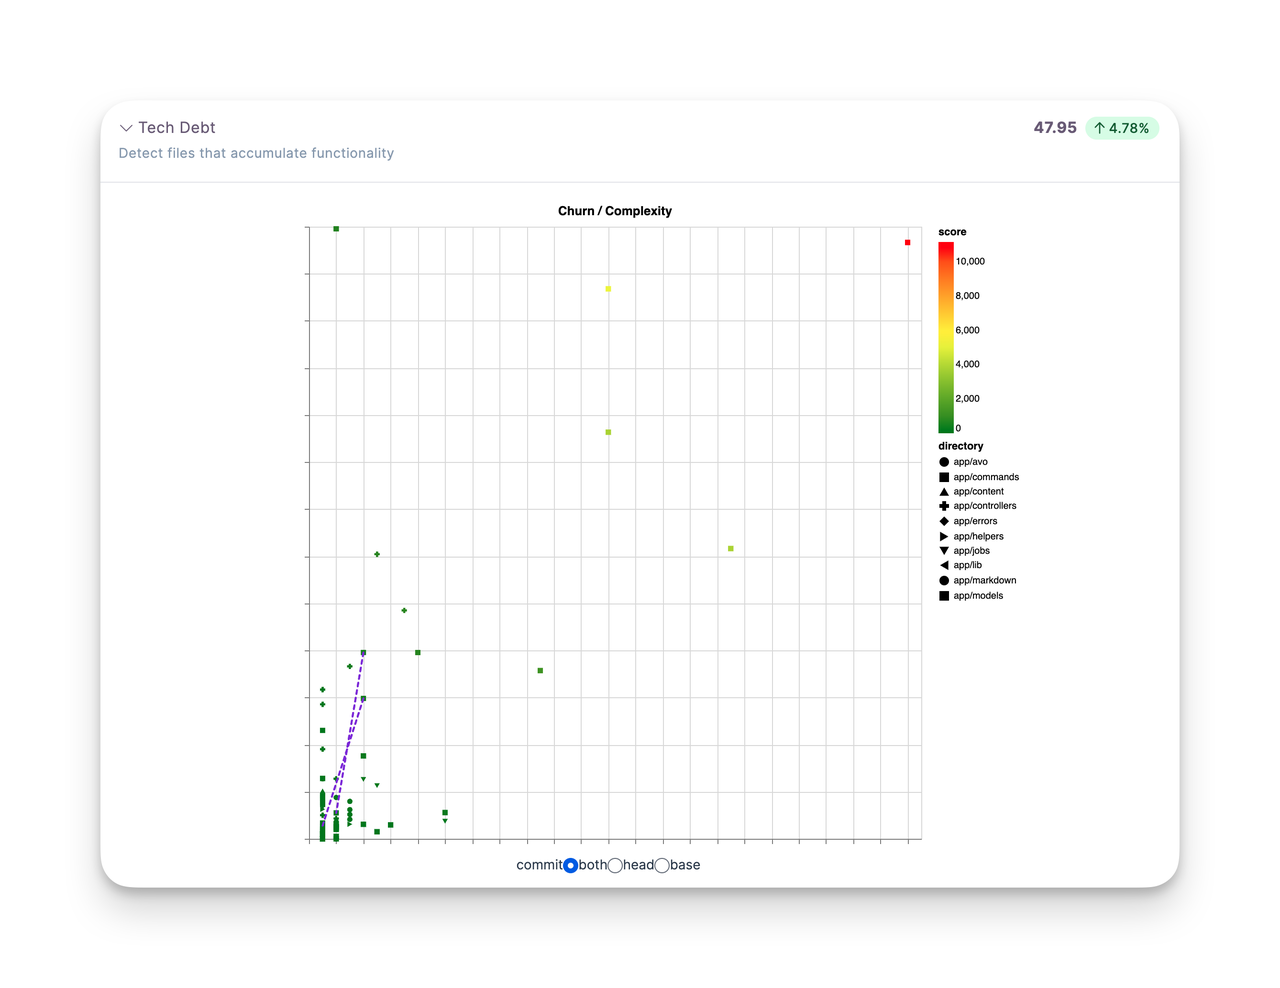Click the app/controllers cross legend symbol

click(x=944, y=506)
